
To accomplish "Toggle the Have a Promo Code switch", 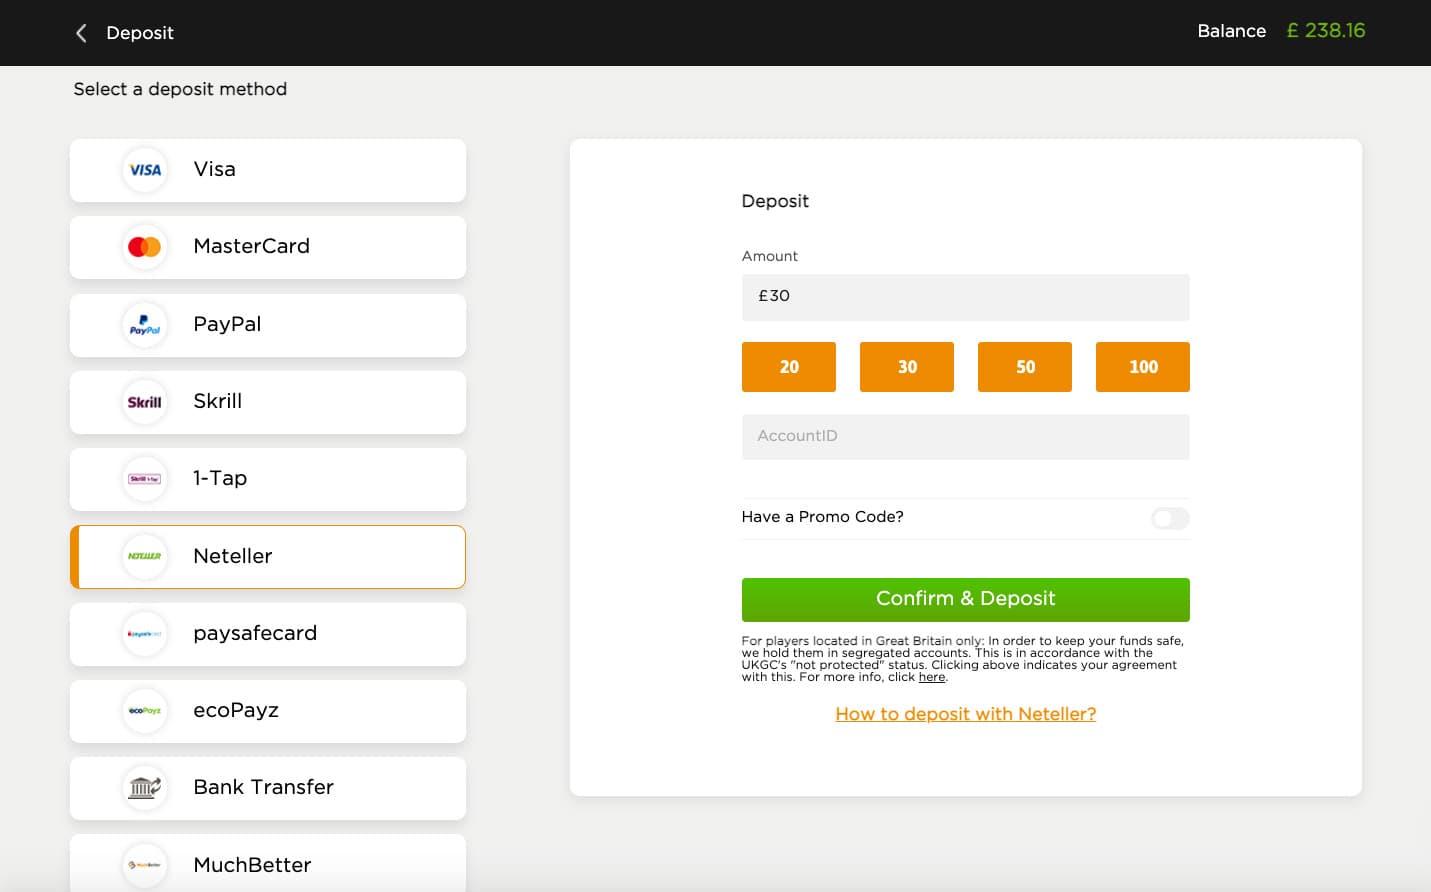I will 1170,518.
